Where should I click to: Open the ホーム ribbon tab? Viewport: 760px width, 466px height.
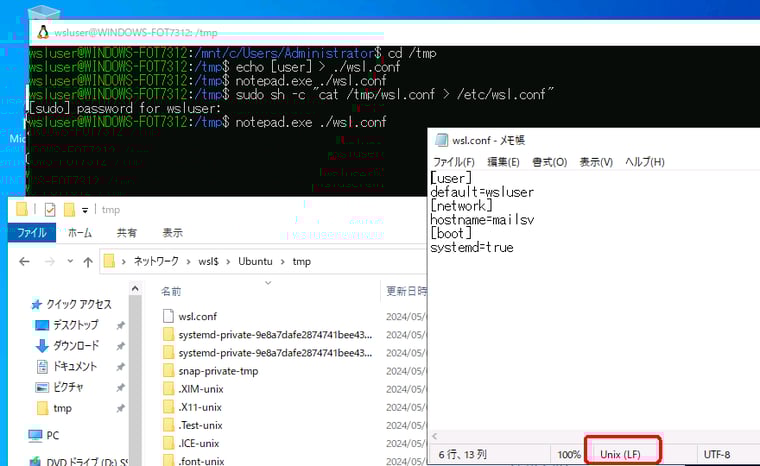pyautogui.click(x=80, y=233)
